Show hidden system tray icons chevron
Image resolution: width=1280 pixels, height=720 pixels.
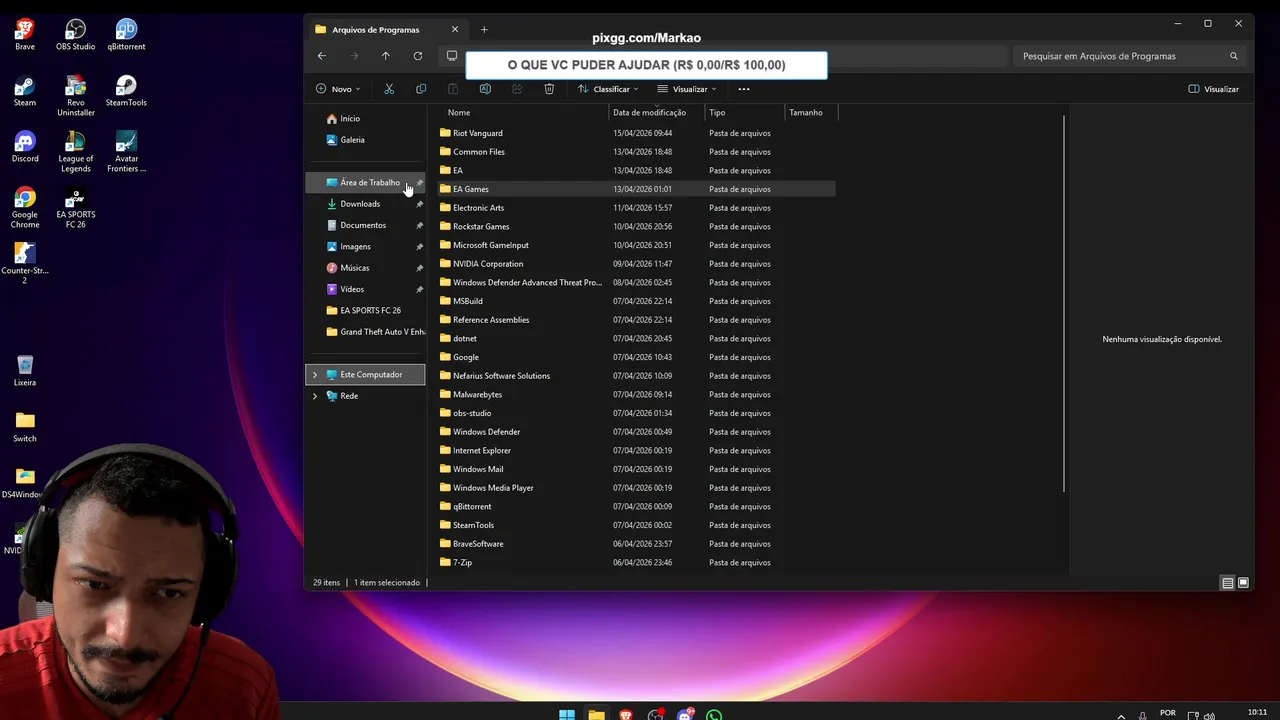click(1121, 715)
